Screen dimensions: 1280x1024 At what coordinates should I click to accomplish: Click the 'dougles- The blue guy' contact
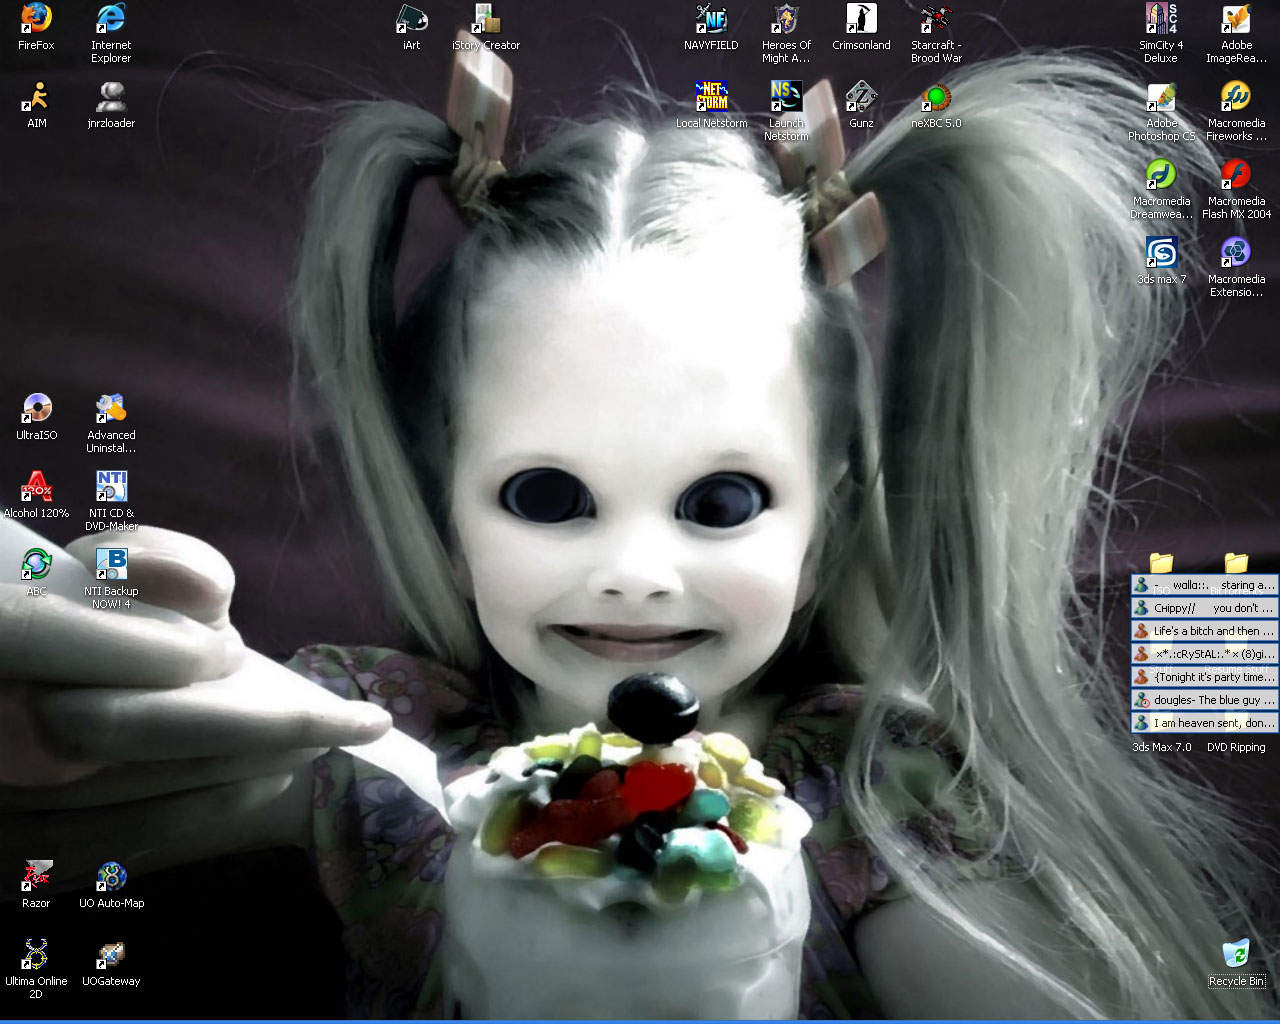point(1205,700)
